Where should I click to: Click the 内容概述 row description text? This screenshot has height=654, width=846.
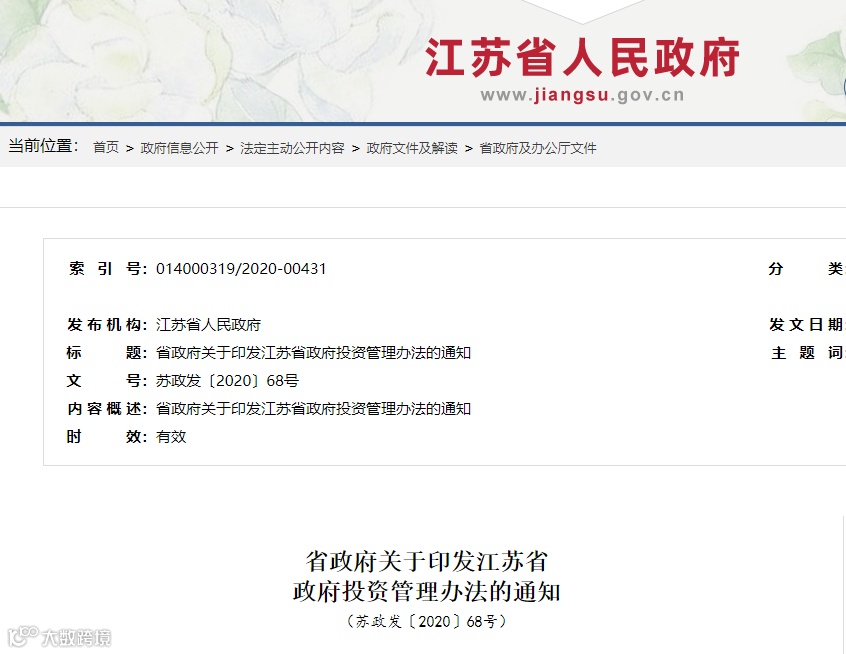[313, 409]
